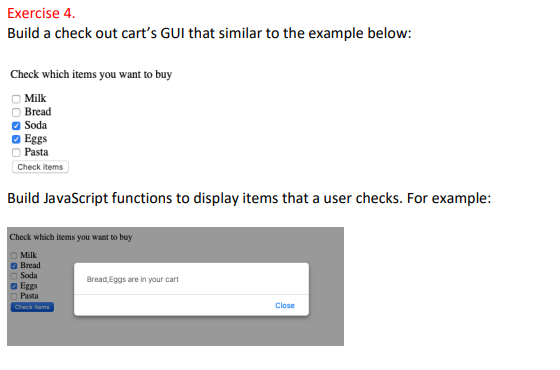Screen dimensions: 560x370
Task: Check the Milk checkbox in top list
Action: point(16,99)
